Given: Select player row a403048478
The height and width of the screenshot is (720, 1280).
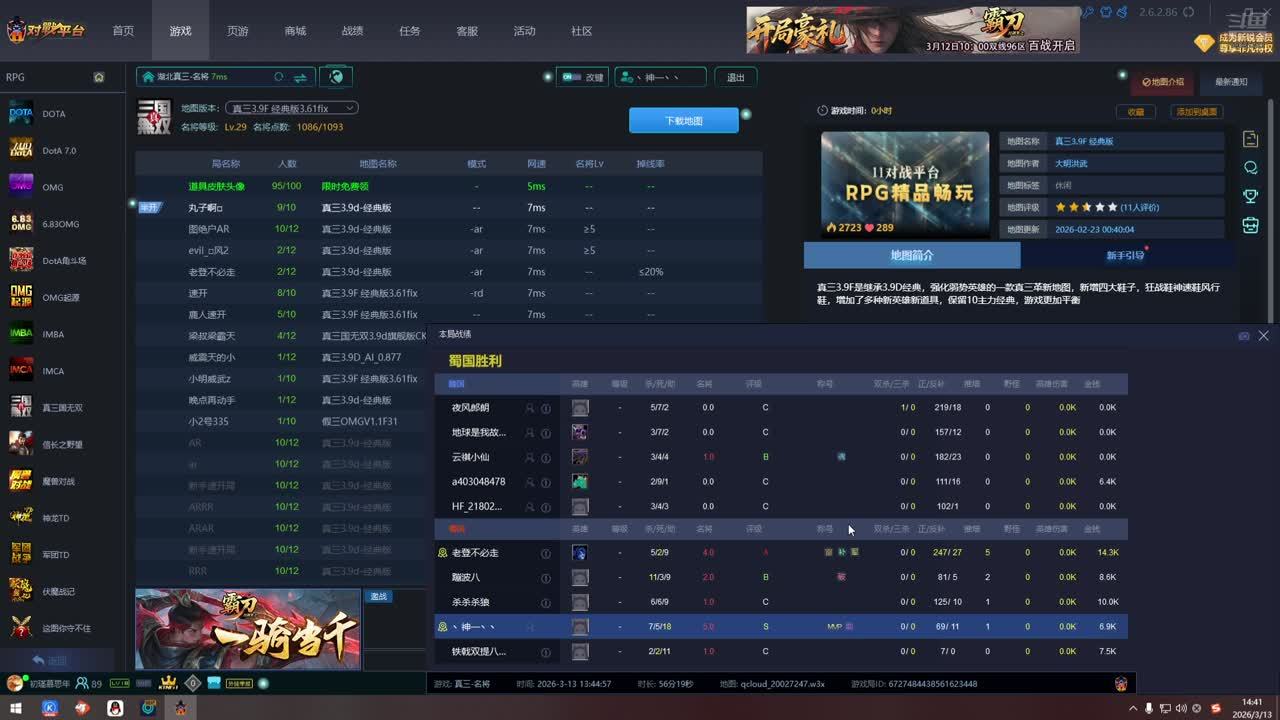Looking at the screenshot, I should (781, 481).
